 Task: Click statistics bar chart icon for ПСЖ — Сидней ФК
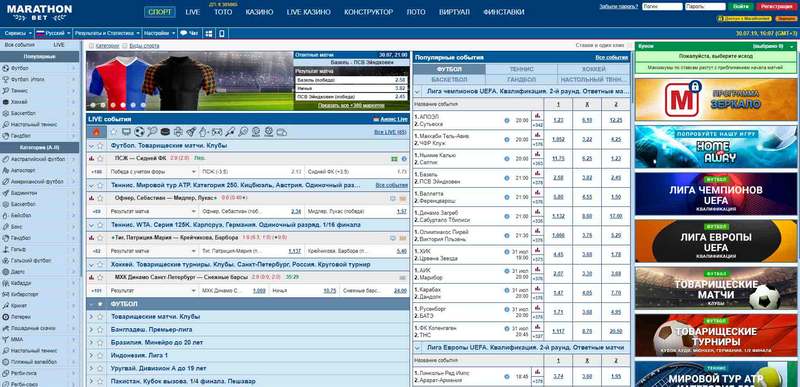click(92, 159)
